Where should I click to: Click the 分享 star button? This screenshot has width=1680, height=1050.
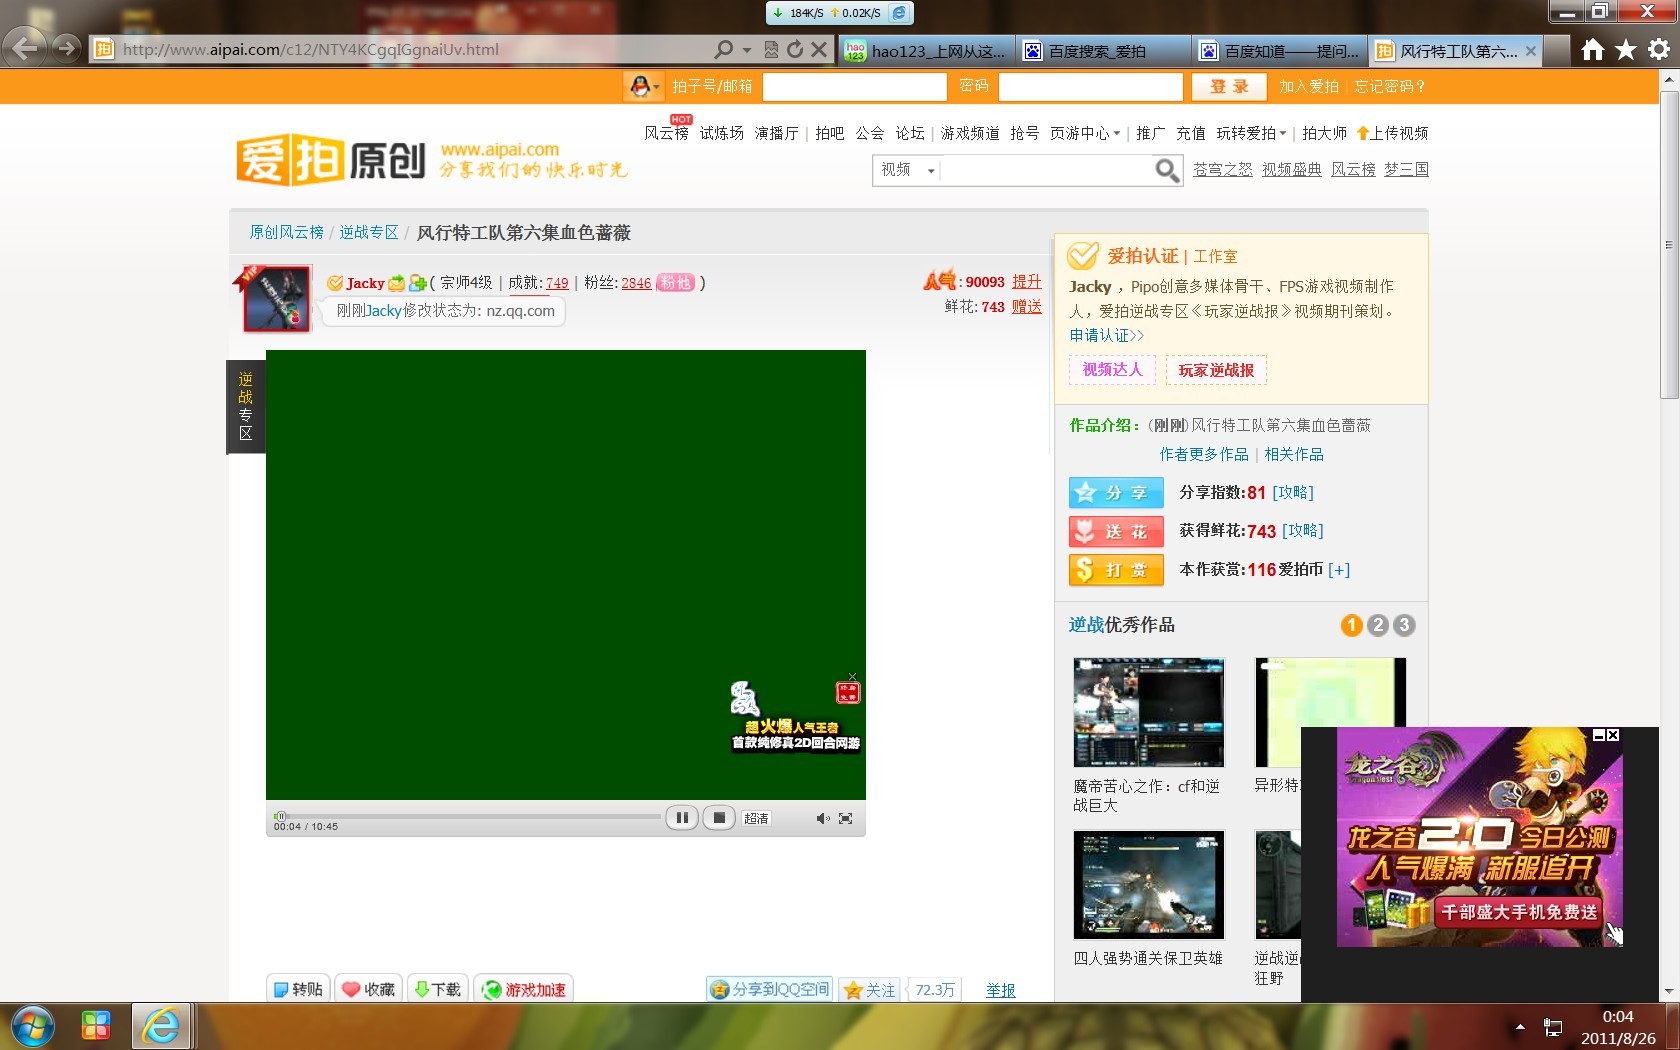[1115, 493]
